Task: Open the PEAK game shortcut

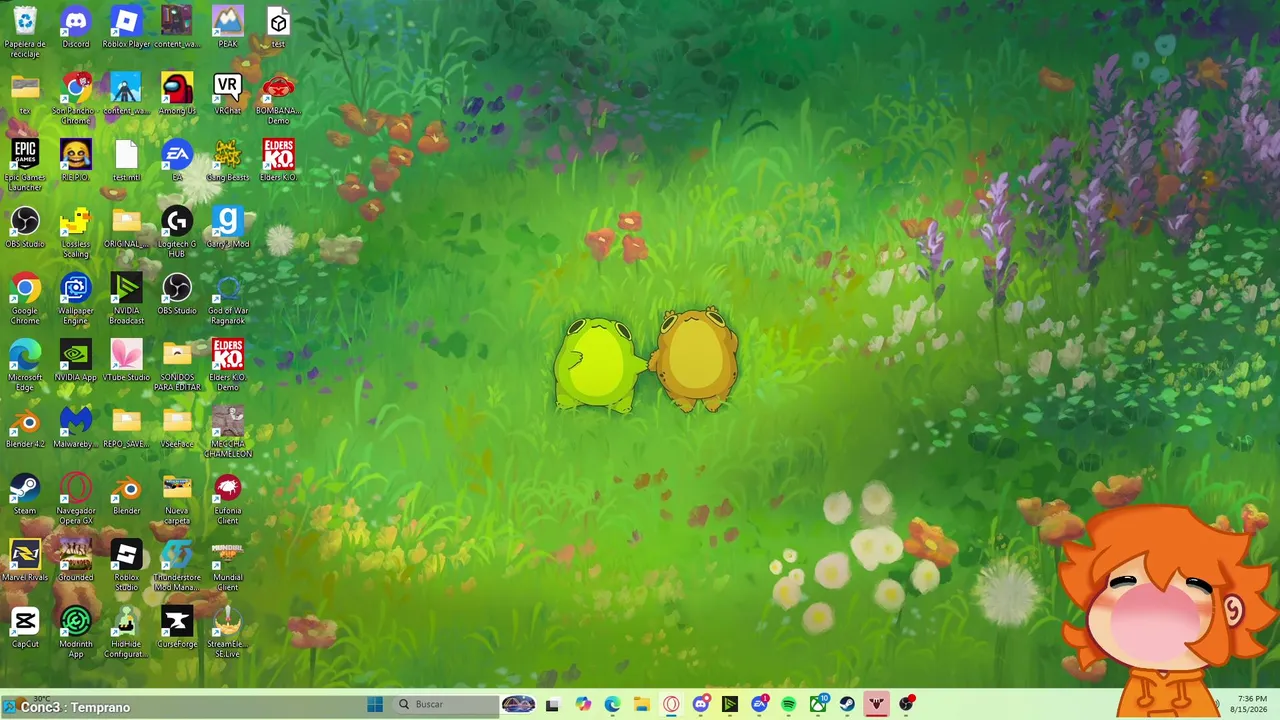Action: pos(228,28)
